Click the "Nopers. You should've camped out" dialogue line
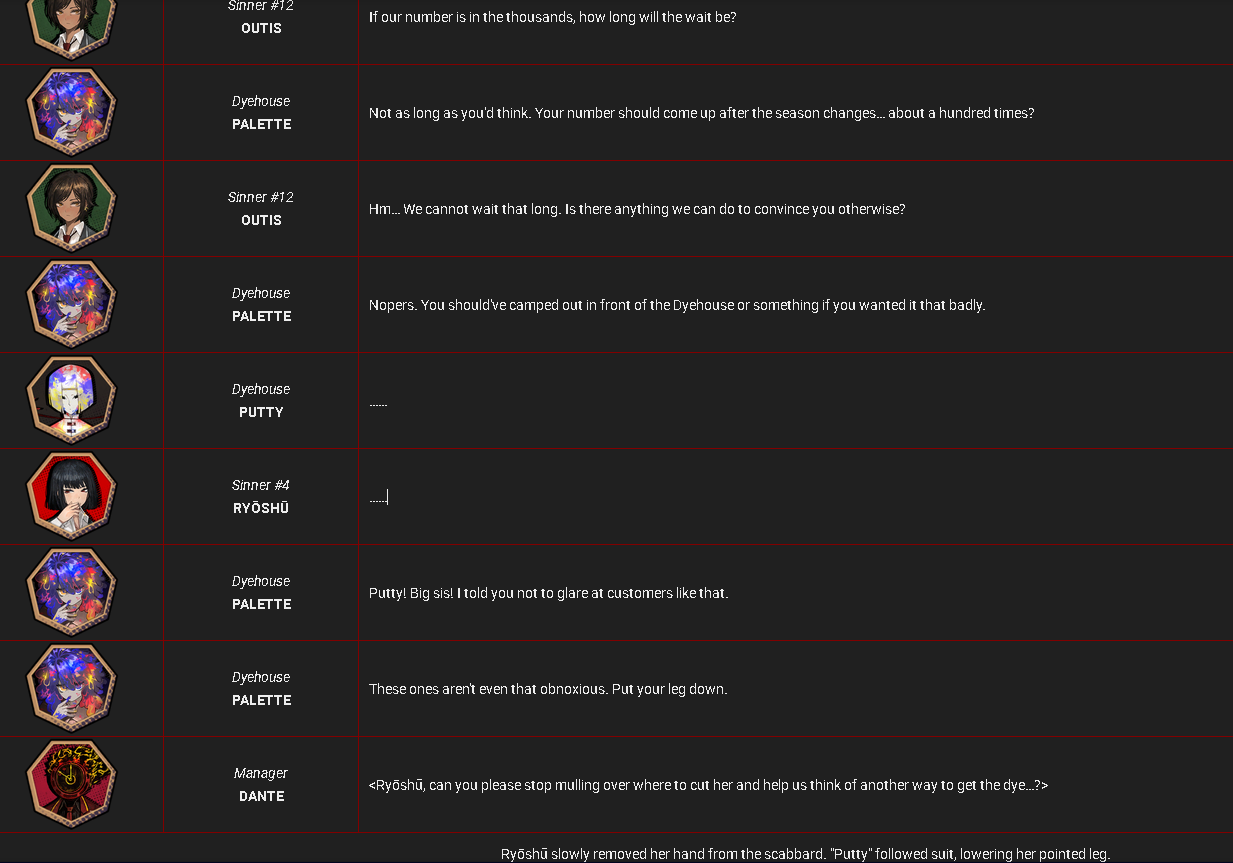The image size is (1233, 863). coord(677,305)
